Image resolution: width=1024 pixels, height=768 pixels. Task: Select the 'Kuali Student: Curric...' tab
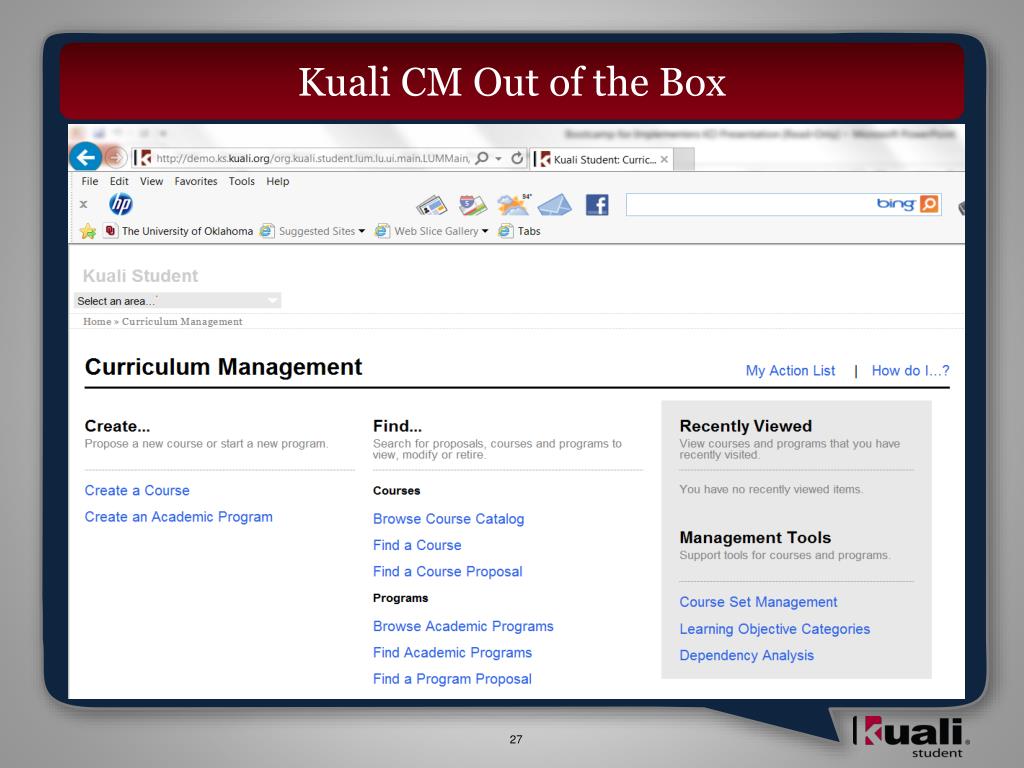coord(600,159)
